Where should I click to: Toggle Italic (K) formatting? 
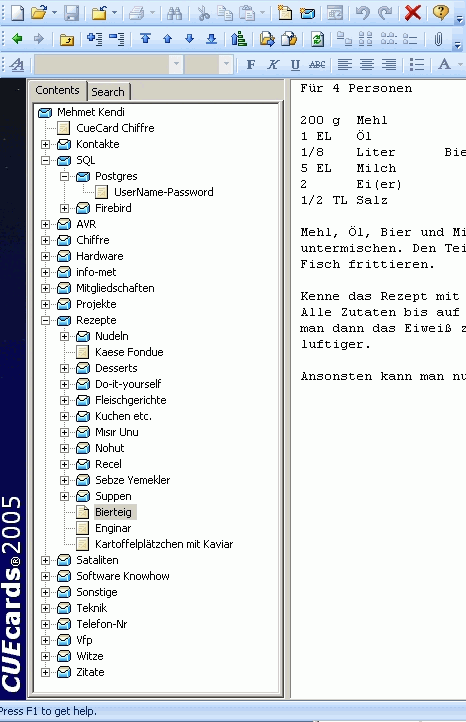pyautogui.click(x=273, y=64)
